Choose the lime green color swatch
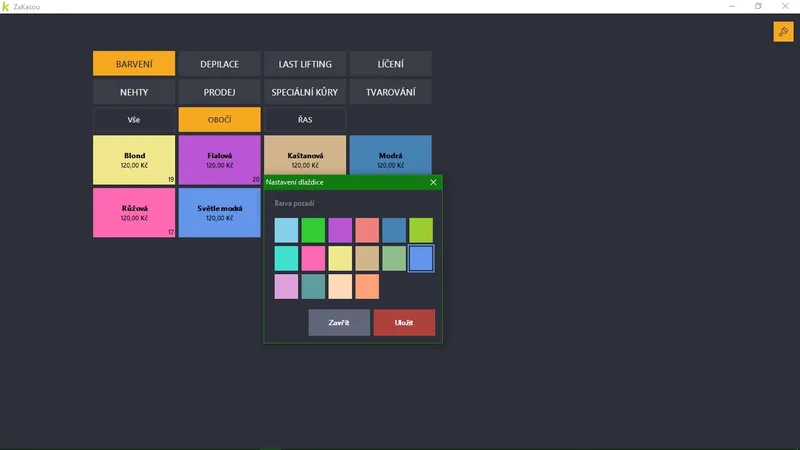 (x=421, y=230)
